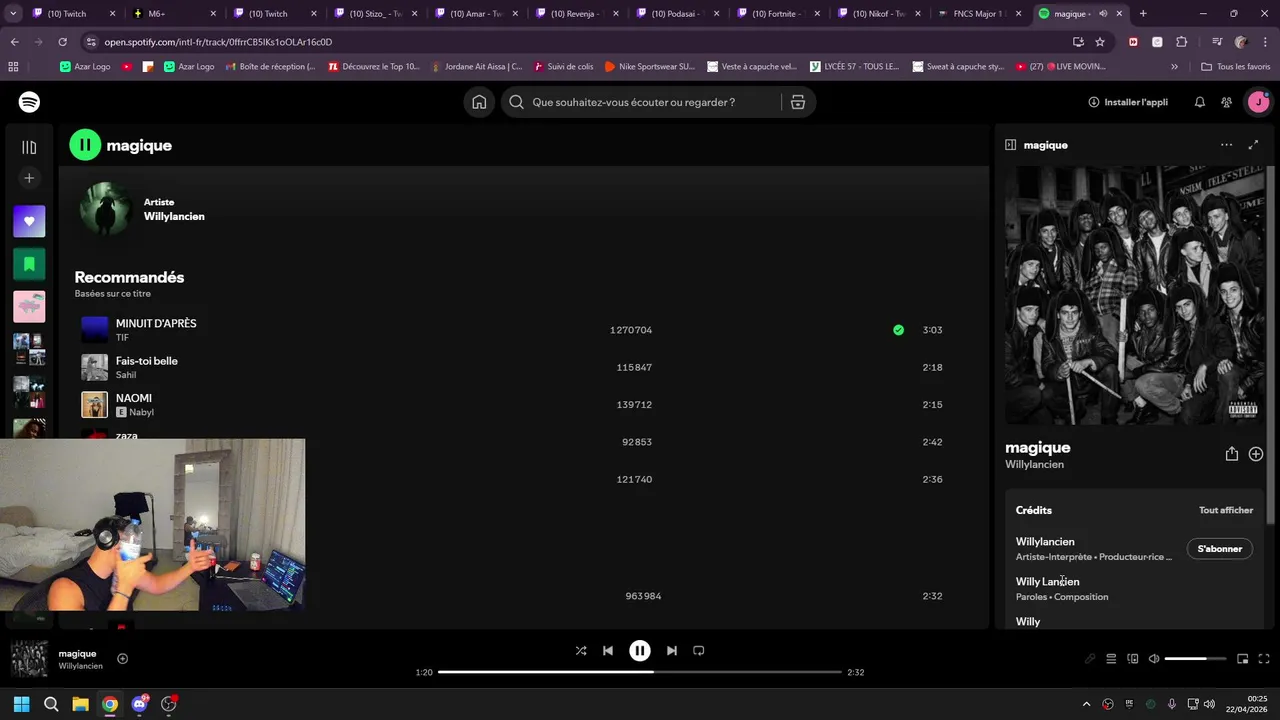Add magique to playlist in side panel

[1256, 454]
